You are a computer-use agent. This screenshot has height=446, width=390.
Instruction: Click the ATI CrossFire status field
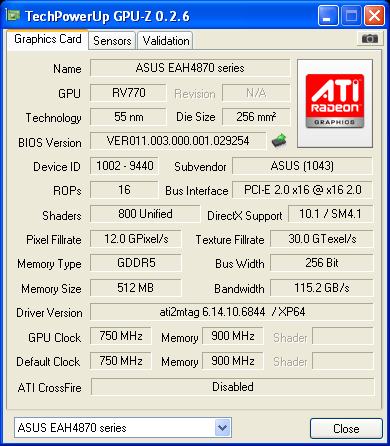click(232, 387)
